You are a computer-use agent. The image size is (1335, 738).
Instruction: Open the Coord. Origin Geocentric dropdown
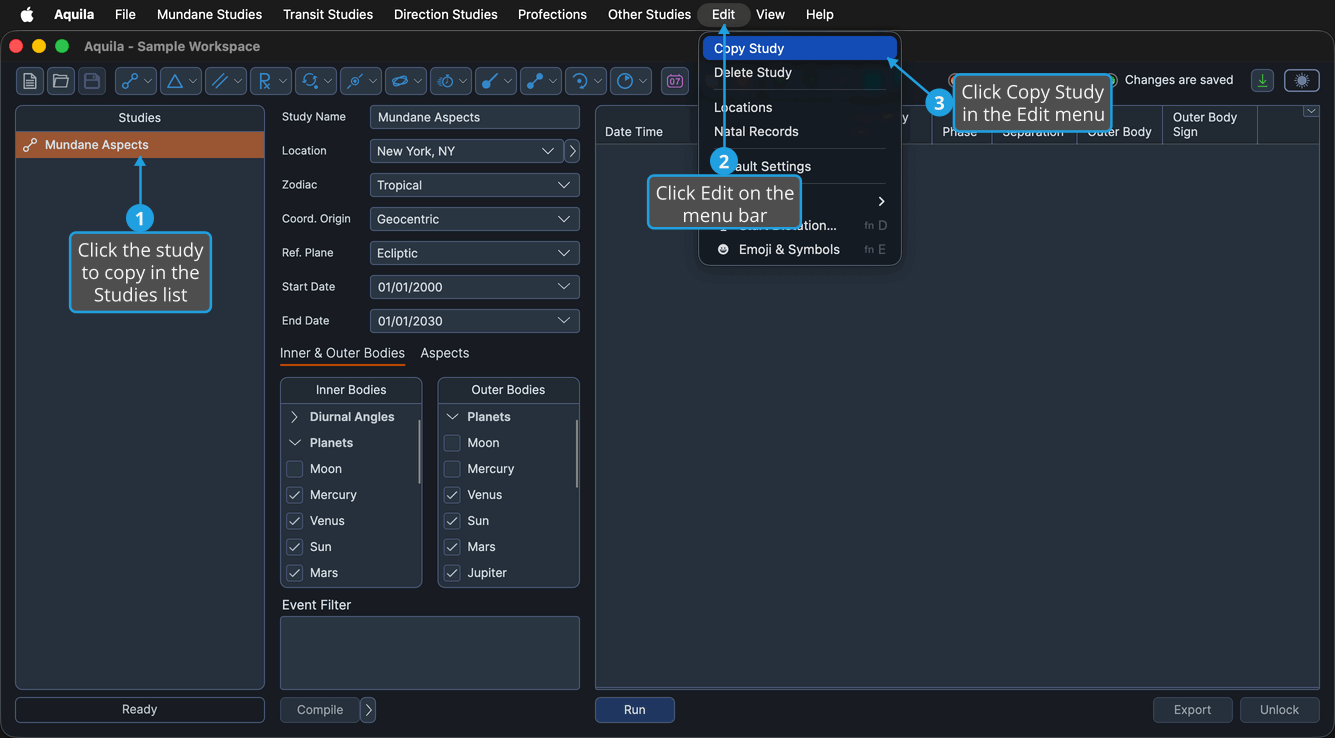click(475, 219)
